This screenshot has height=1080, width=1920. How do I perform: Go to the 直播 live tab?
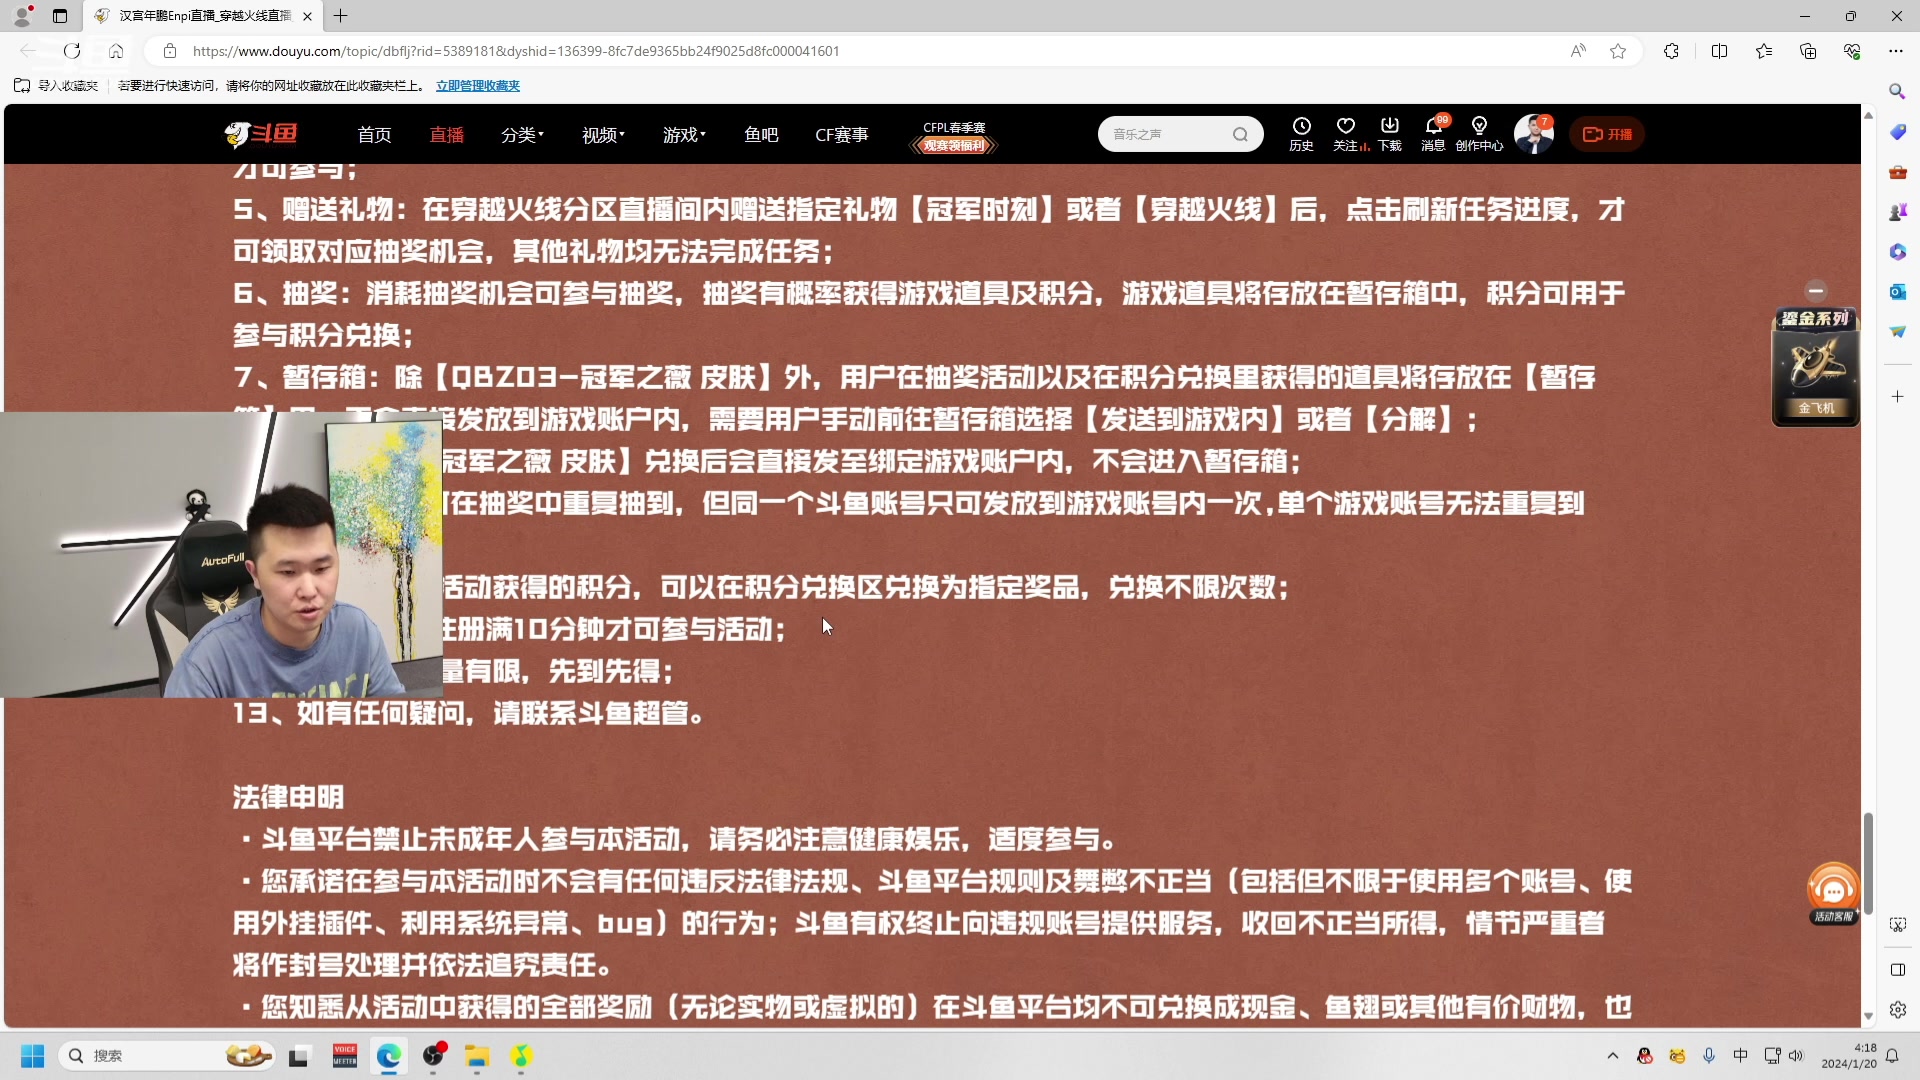[447, 135]
